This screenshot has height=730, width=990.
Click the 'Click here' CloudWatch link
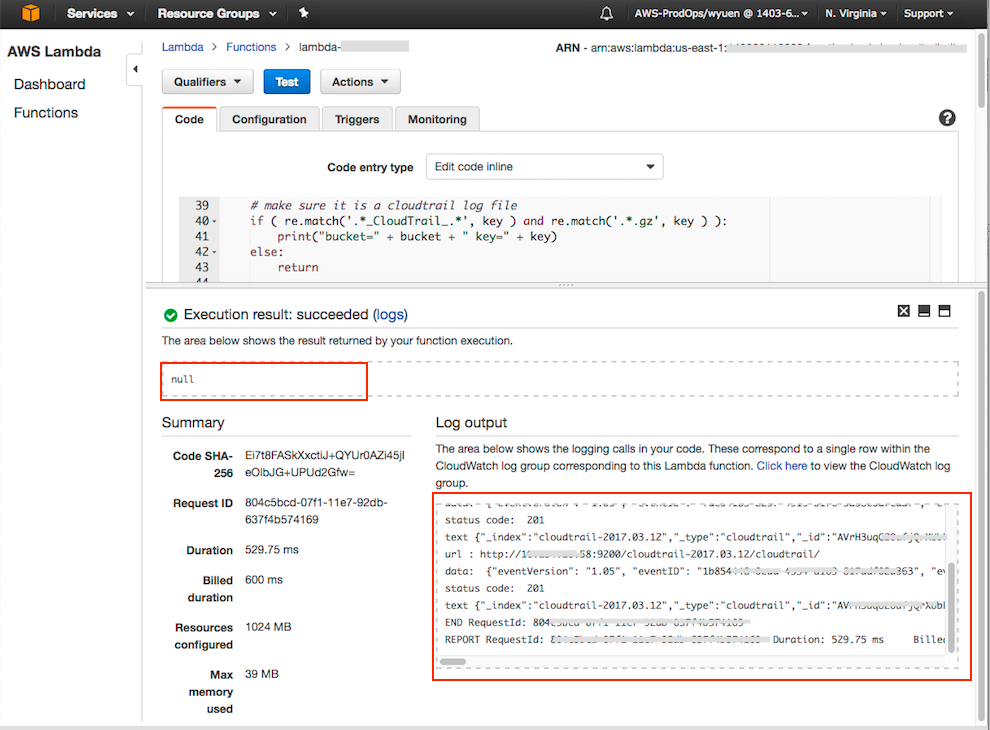point(782,466)
